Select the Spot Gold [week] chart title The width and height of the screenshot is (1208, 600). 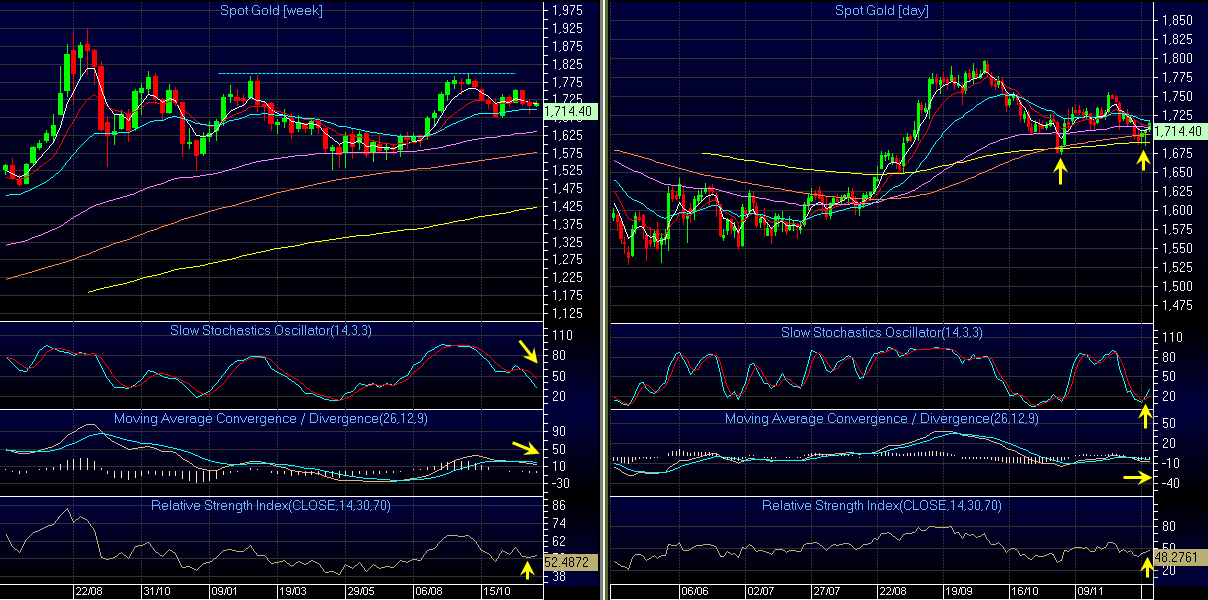[x=271, y=10]
